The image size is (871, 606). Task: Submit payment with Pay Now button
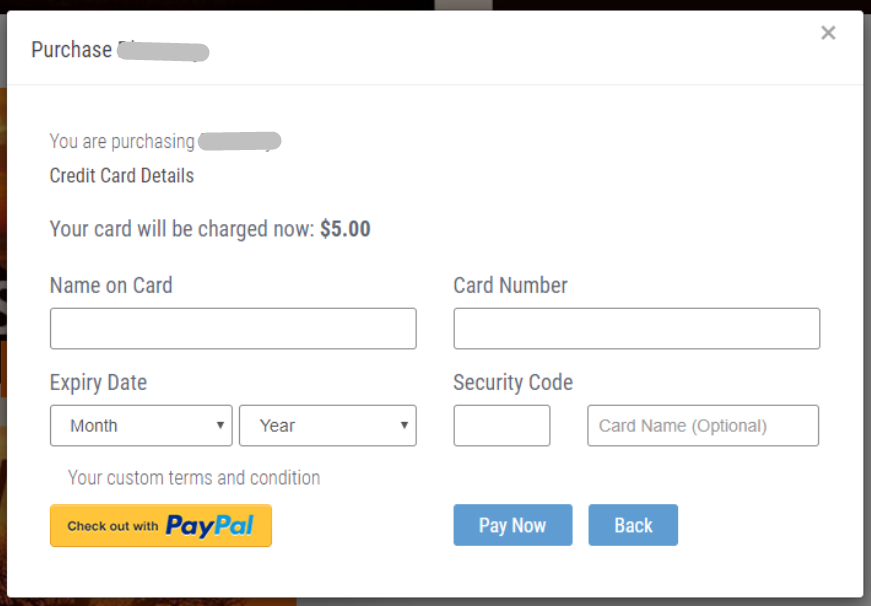point(513,525)
